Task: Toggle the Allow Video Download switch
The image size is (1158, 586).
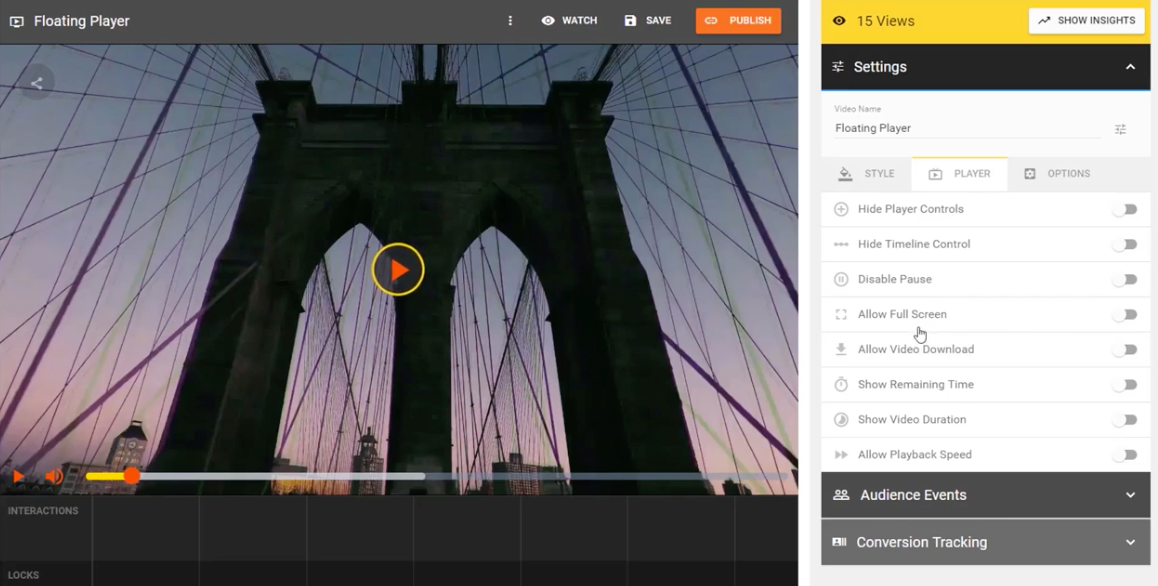Action: click(x=1125, y=349)
